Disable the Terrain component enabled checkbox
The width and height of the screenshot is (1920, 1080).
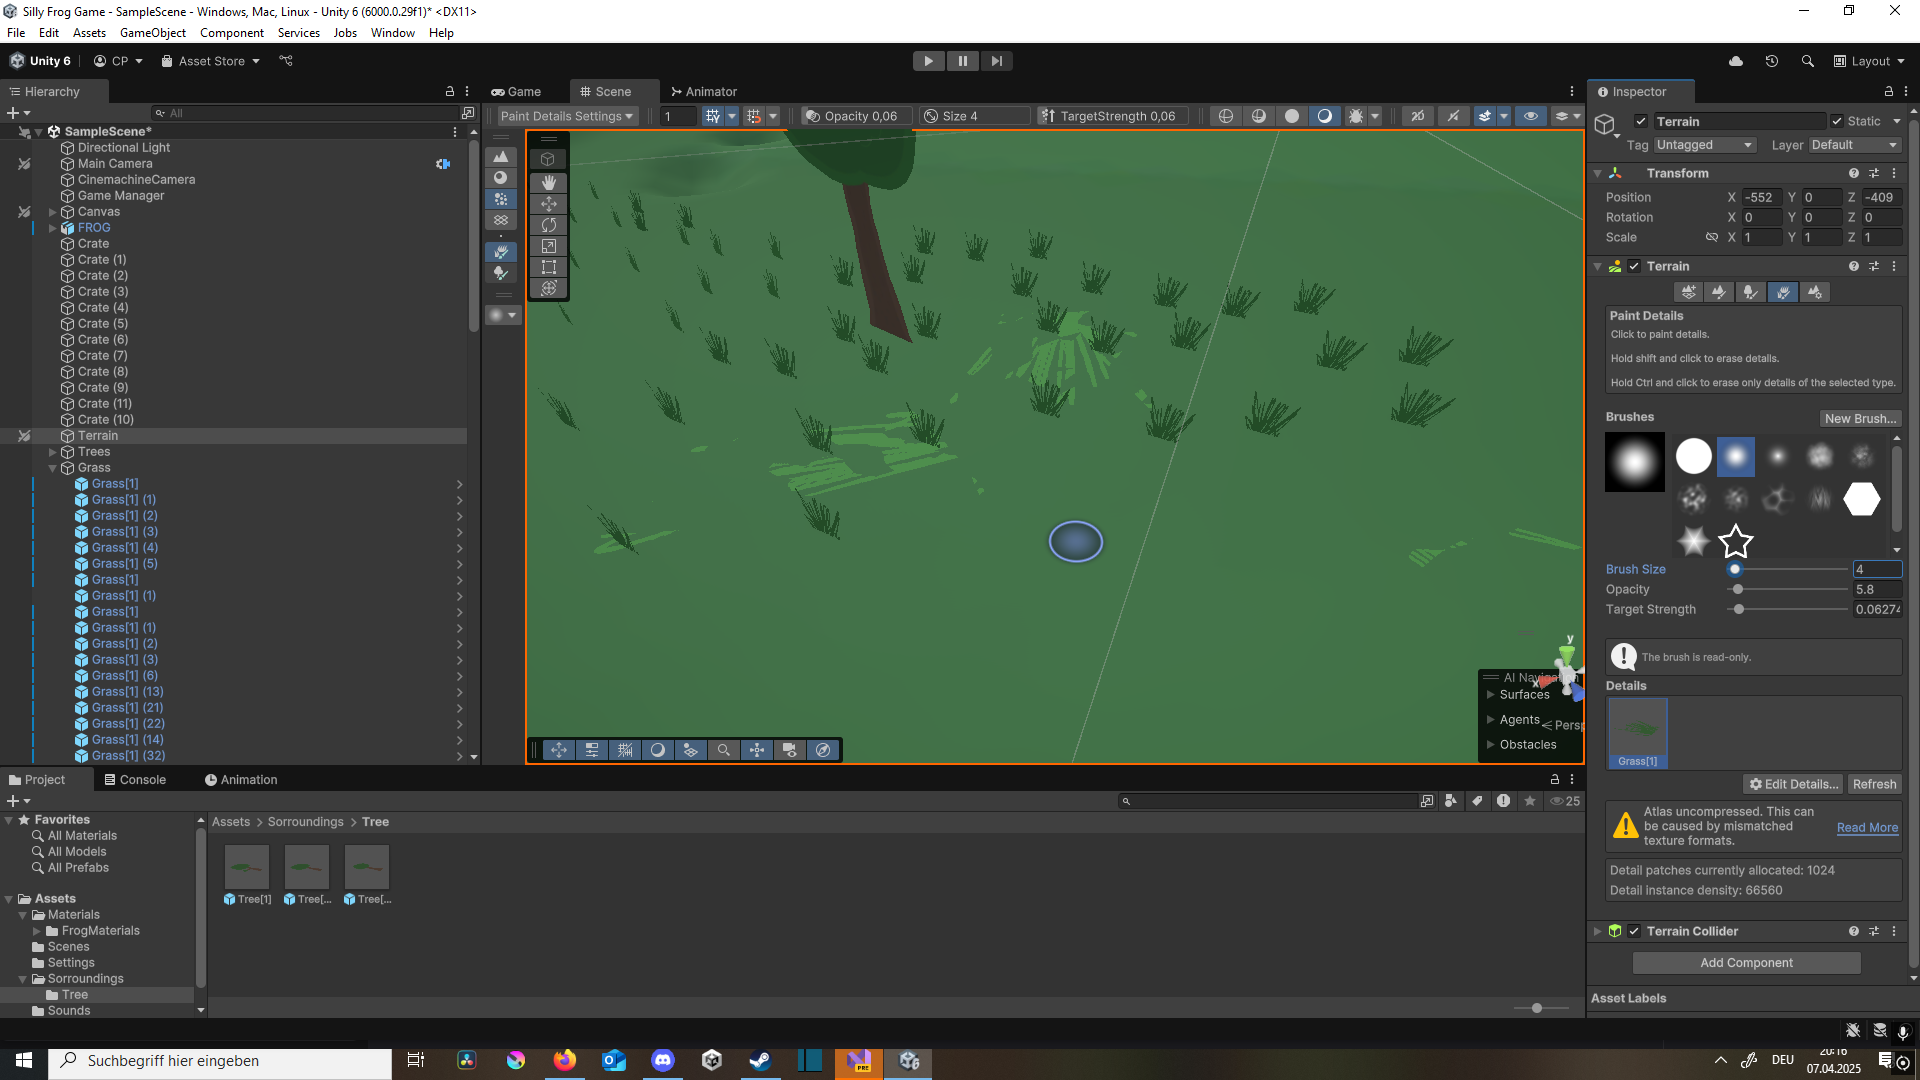1634,266
